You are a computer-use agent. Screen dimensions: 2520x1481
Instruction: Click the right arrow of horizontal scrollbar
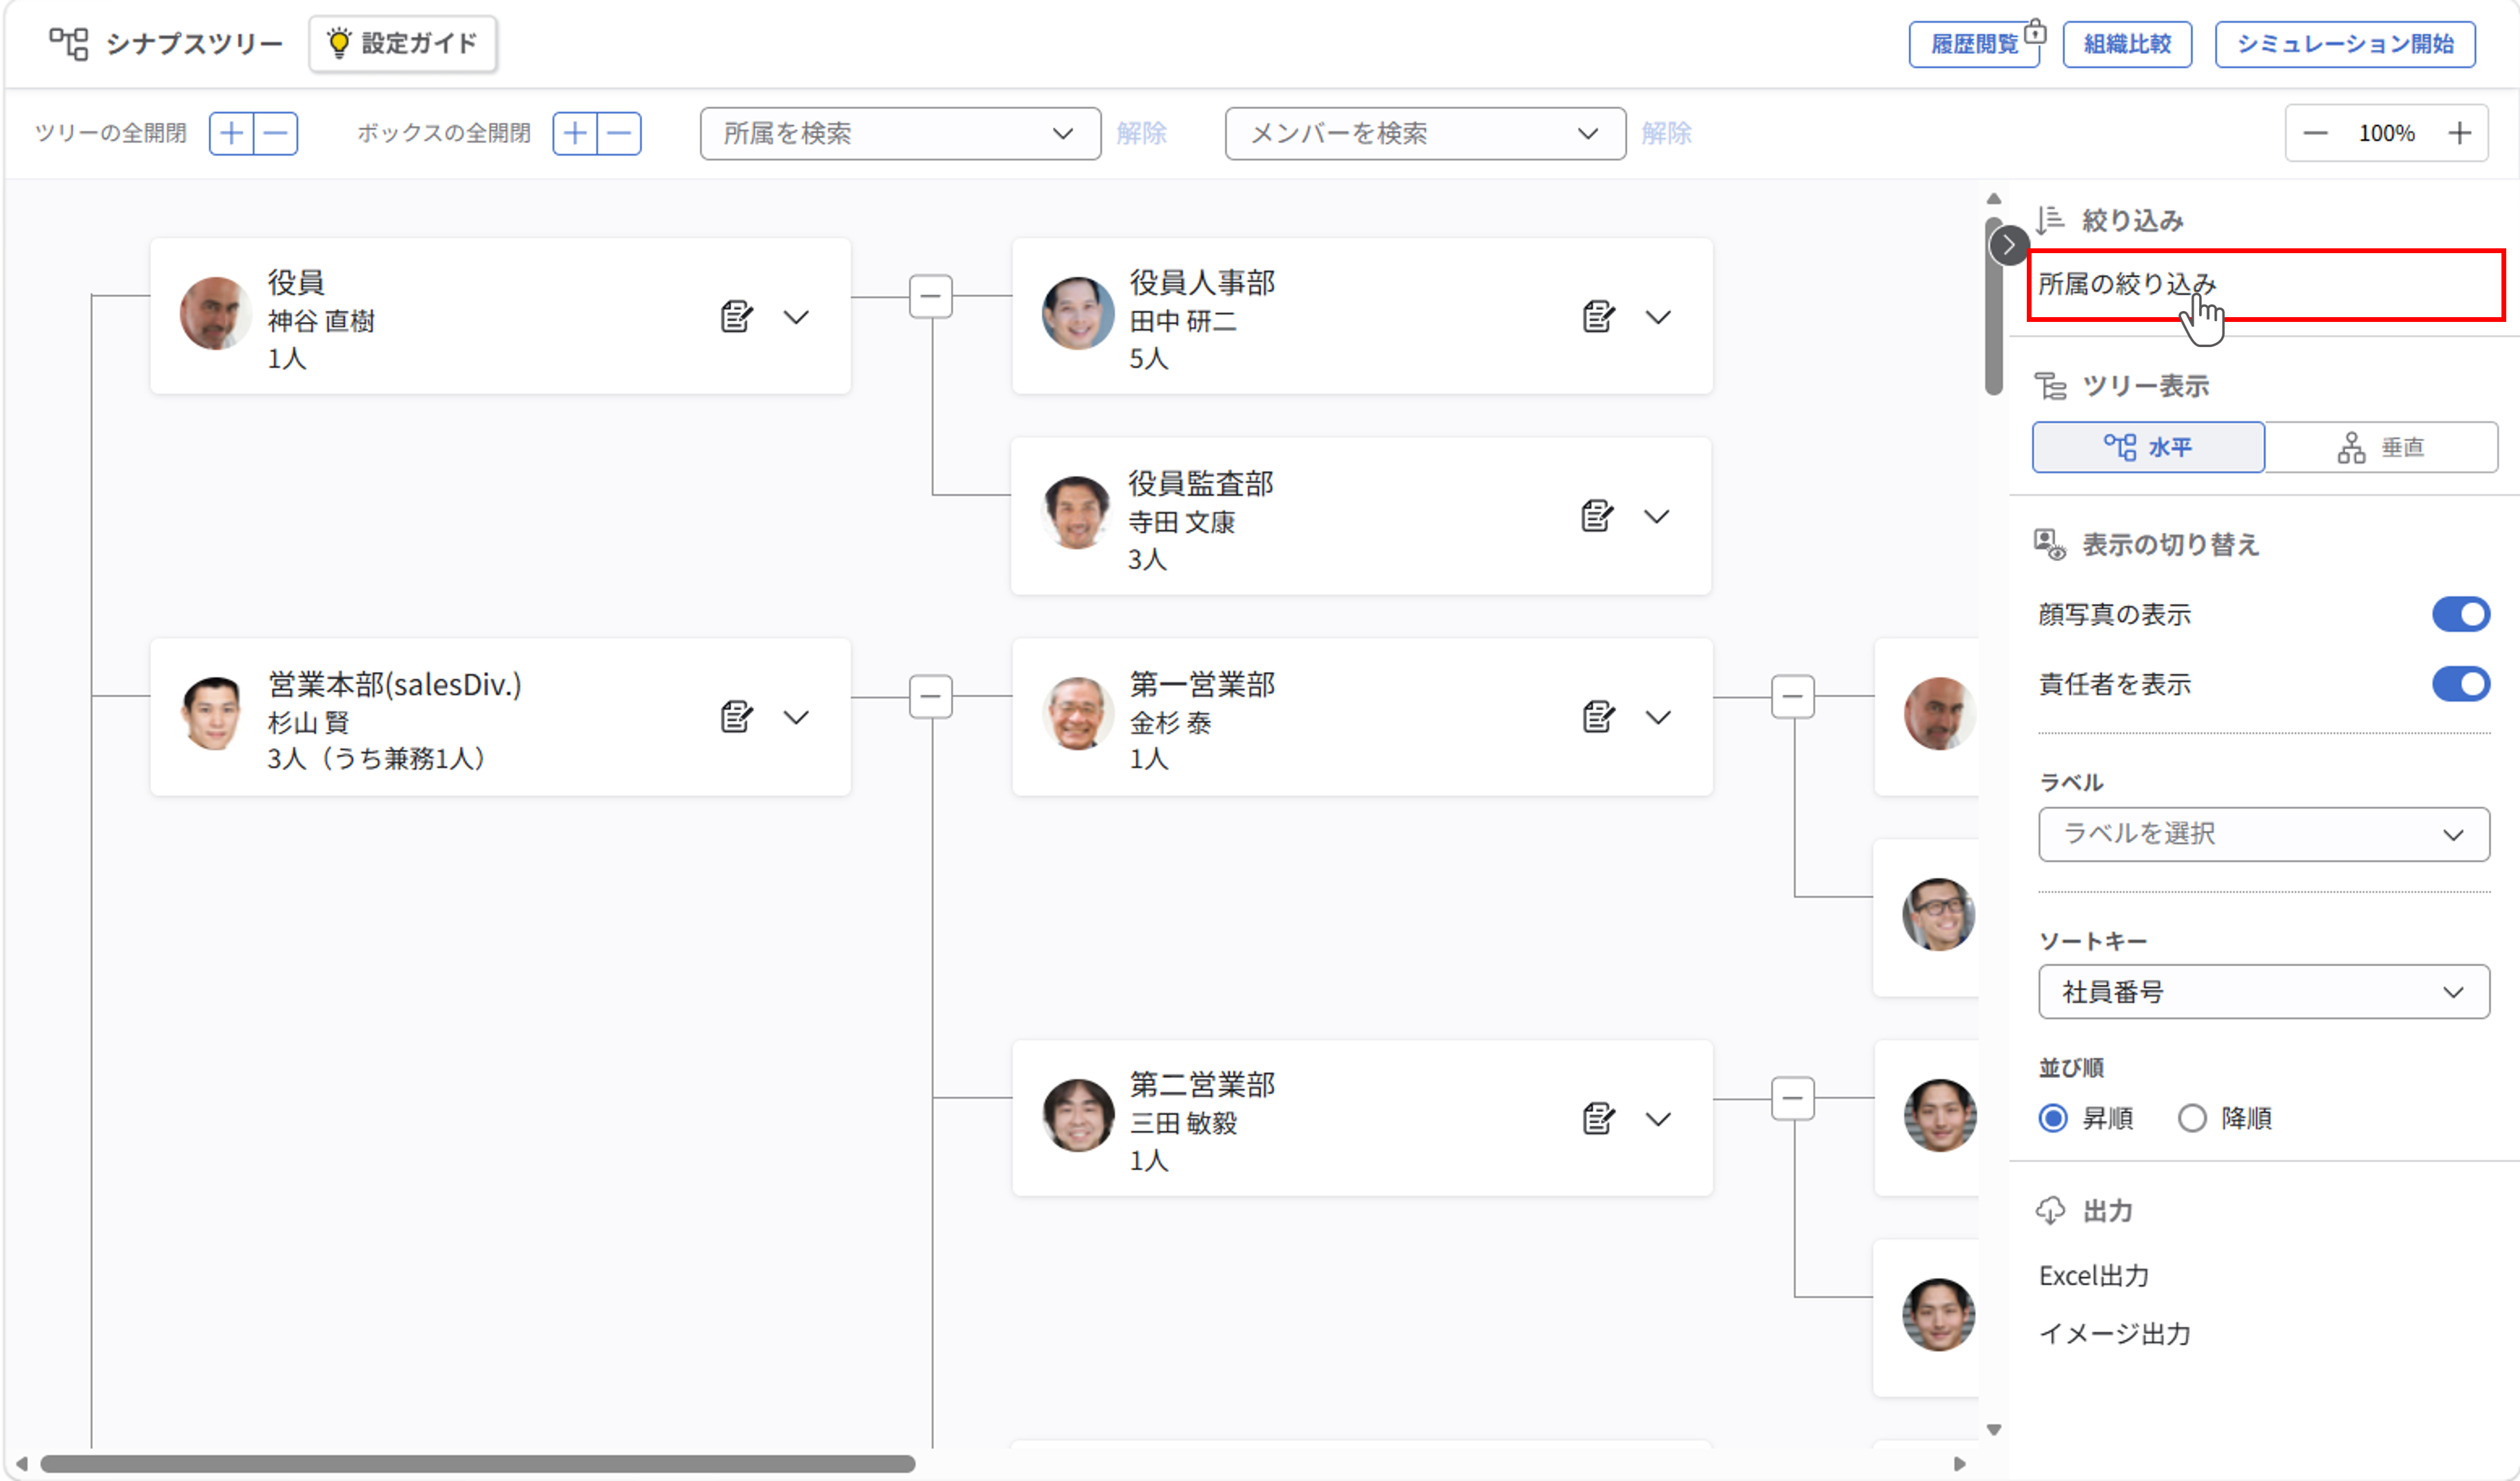point(1960,1464)
